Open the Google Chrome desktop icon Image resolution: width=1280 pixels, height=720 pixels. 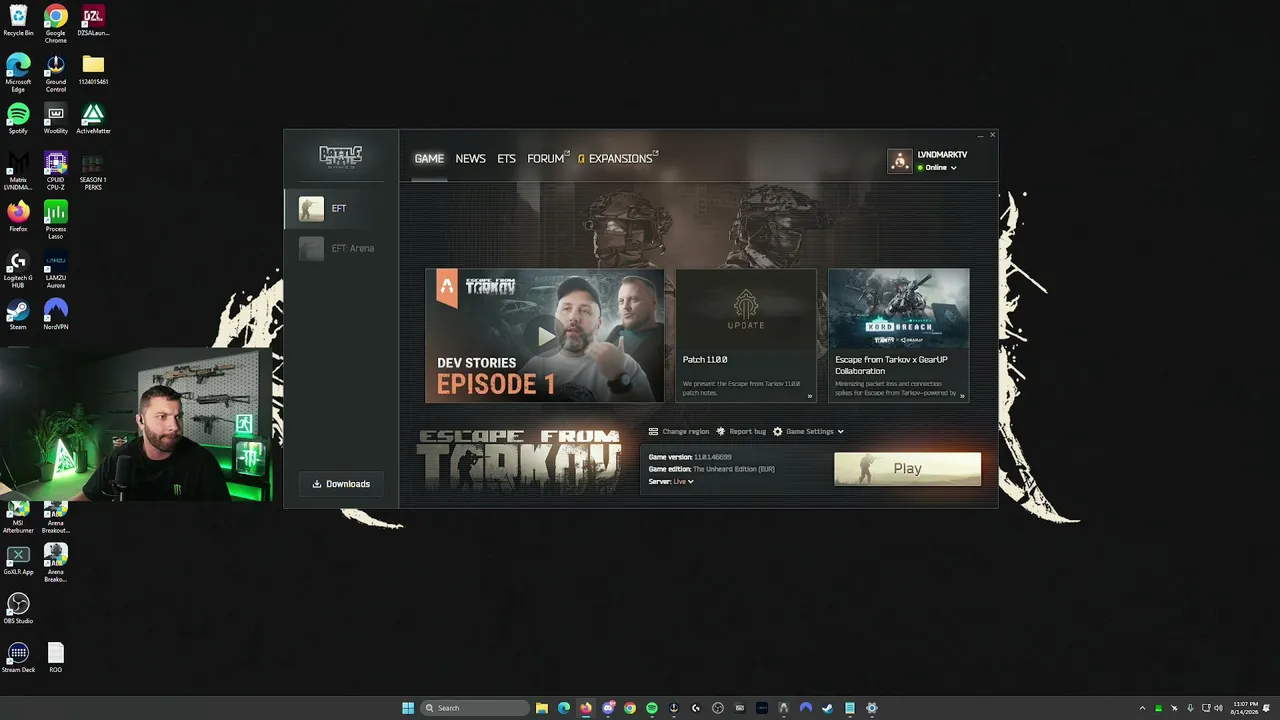(x=56, y=24)
